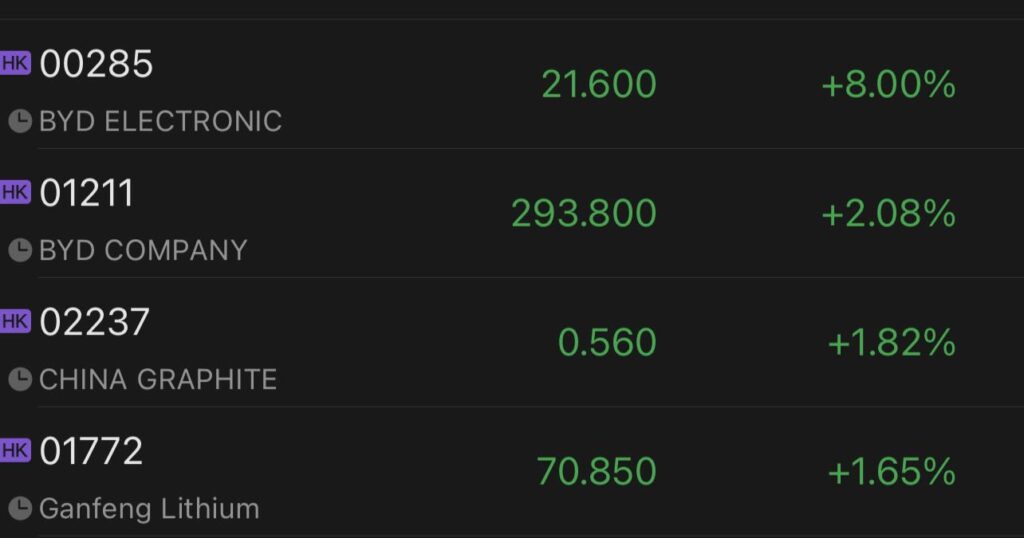
Task: Tap the +1.82% change figure
Action: click(x=891, y=343)
